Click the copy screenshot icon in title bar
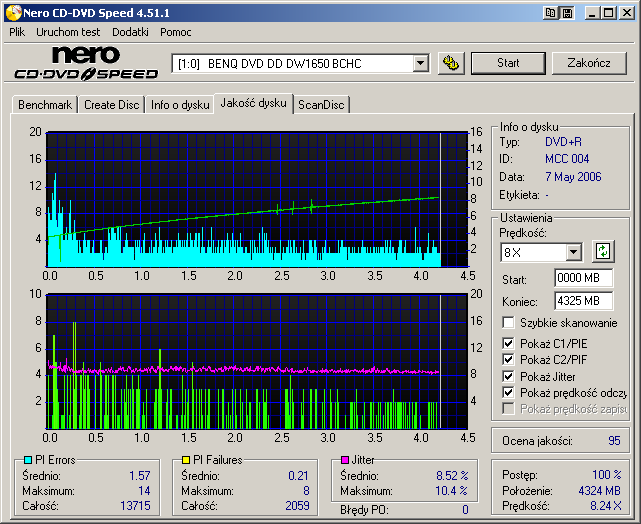 click(x=551, y=13)
